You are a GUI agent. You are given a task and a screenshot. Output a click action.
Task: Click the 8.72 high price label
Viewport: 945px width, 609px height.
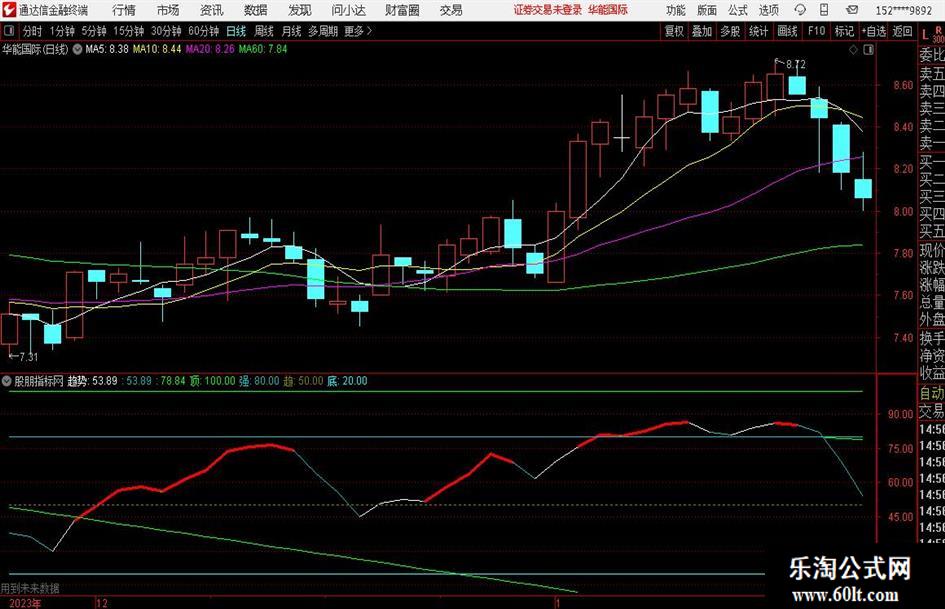(796, 64)
